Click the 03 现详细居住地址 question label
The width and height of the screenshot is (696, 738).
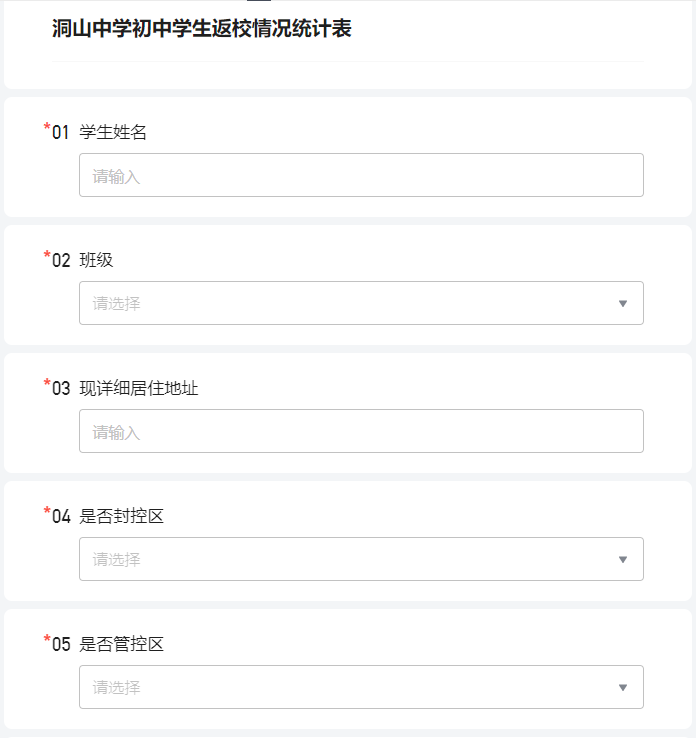pyautogui.click(x=125, y=388)
